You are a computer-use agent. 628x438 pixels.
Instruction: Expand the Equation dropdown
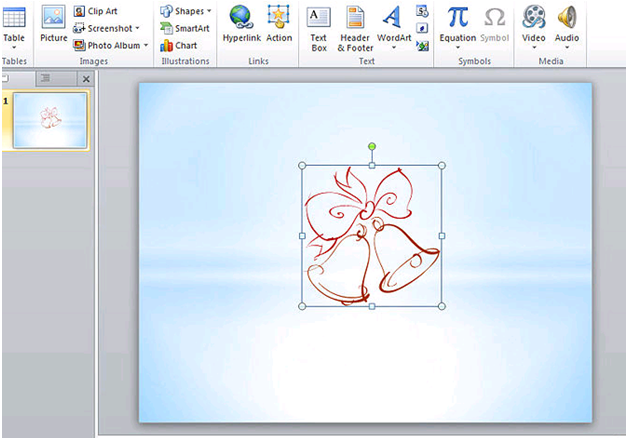[458, 47]
